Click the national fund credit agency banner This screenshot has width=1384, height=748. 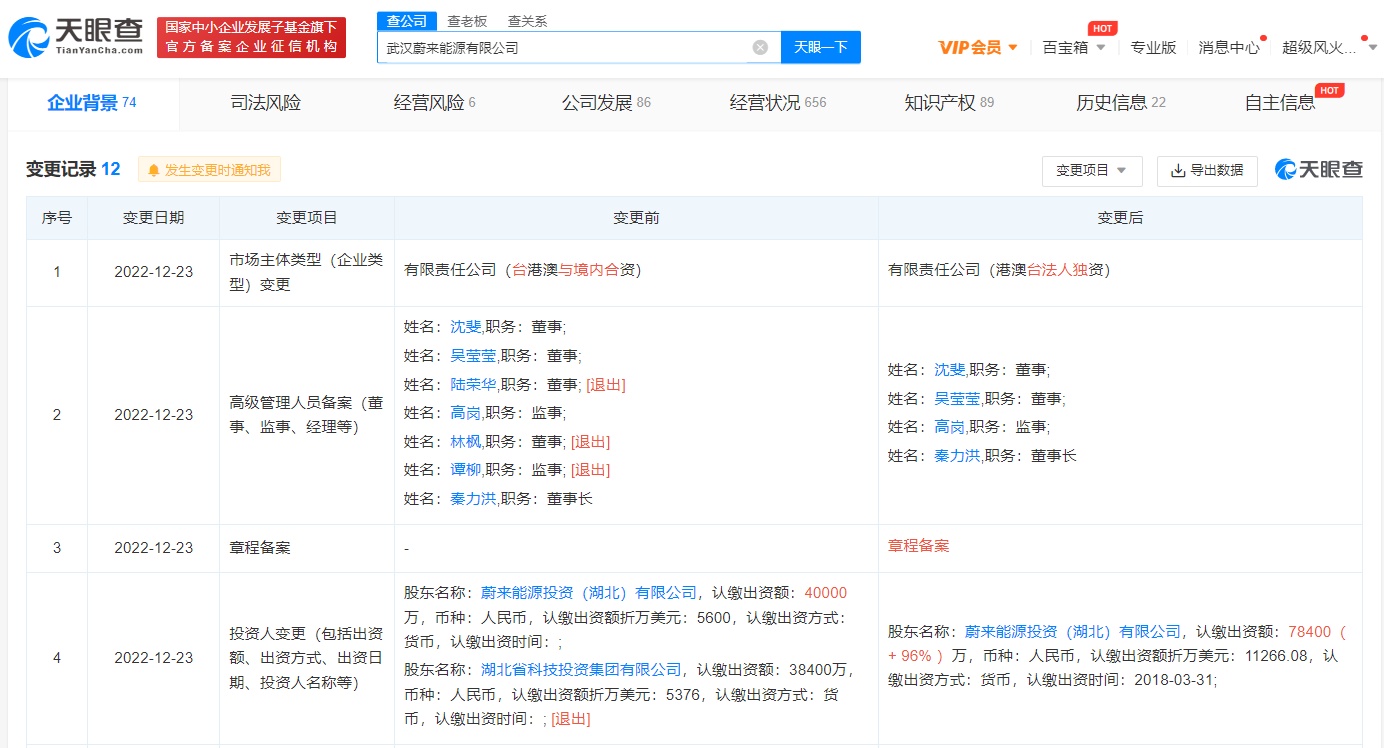(251, 37)
